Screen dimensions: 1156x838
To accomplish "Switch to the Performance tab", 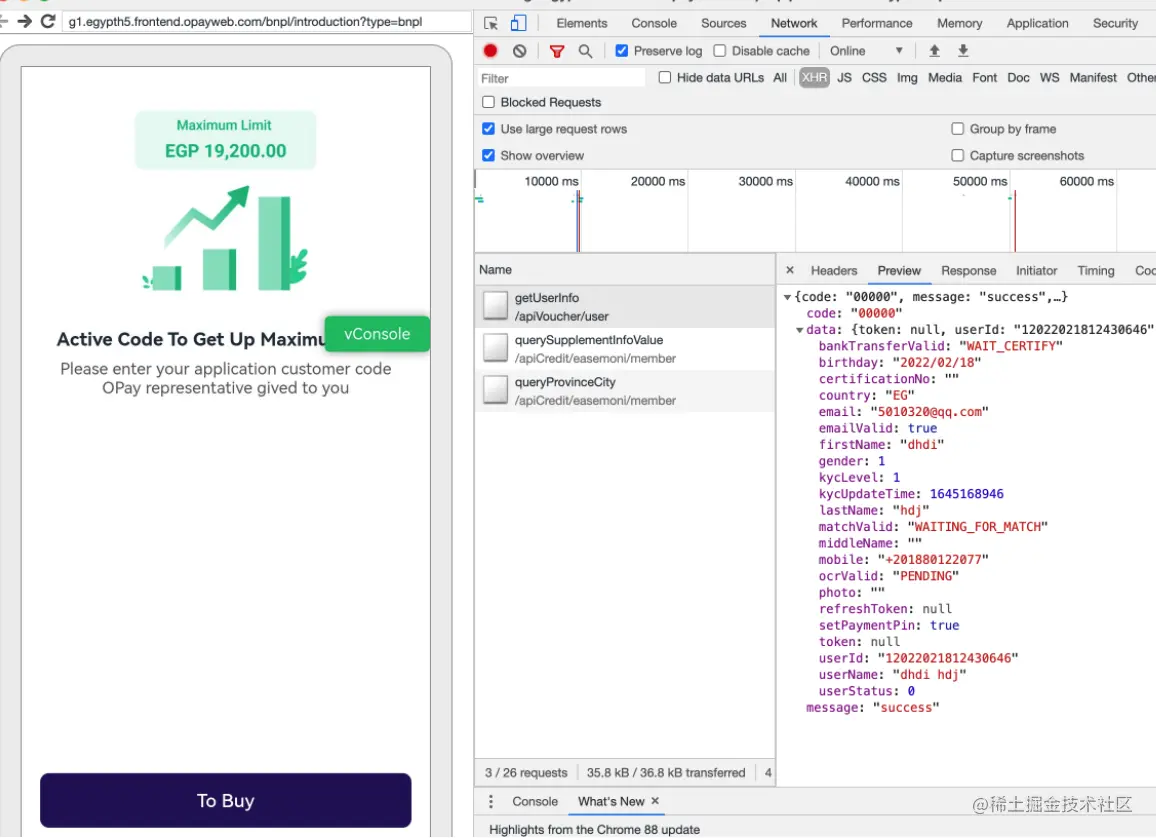I will tap(877, 23).
